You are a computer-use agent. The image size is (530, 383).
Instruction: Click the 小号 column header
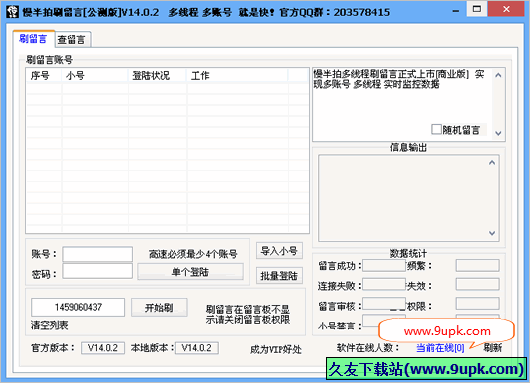[x=95, y=75]
